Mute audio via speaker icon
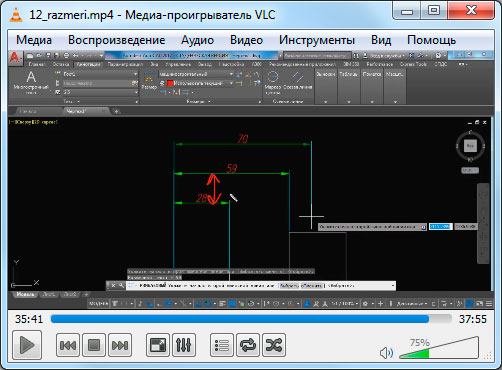This screenshot has height=370, width=502. [x=386, y=353]
